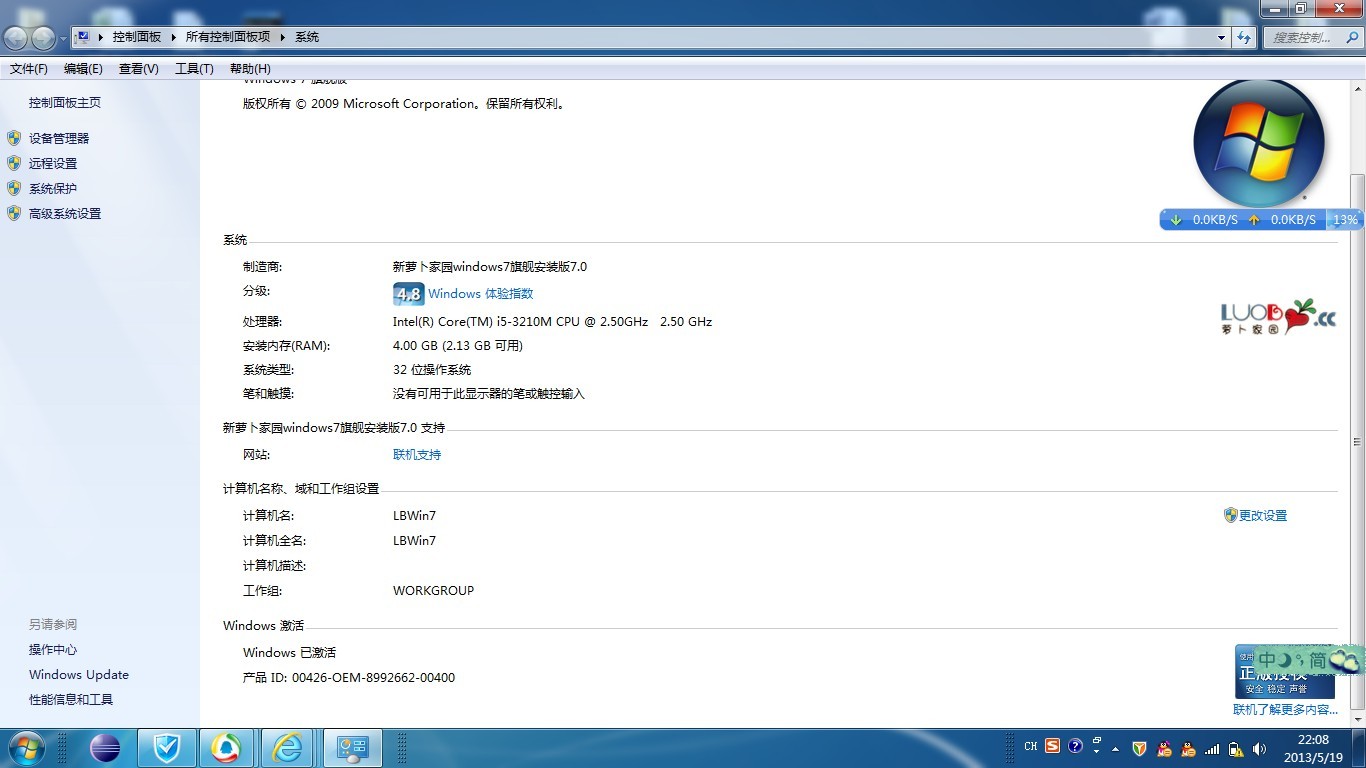Click 联机了解更多内容 link

click(1285, 710)
